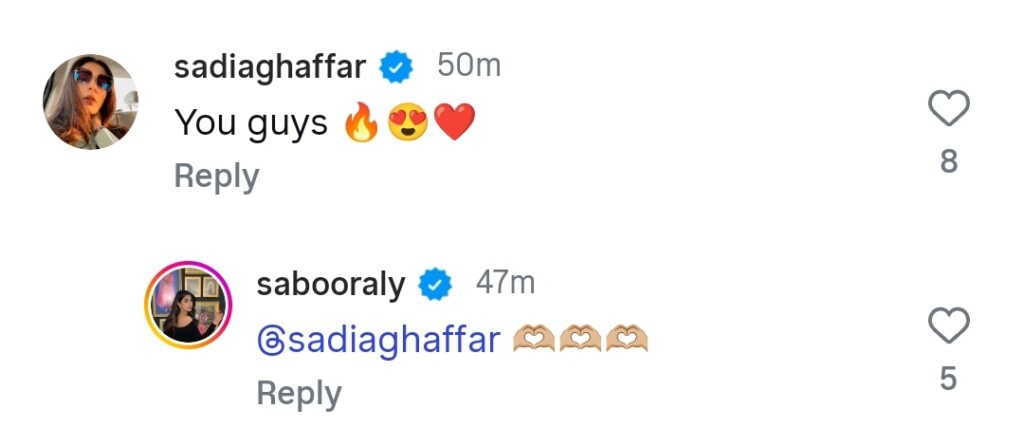Click the 50m timestamp

click(x=469, y=66)
